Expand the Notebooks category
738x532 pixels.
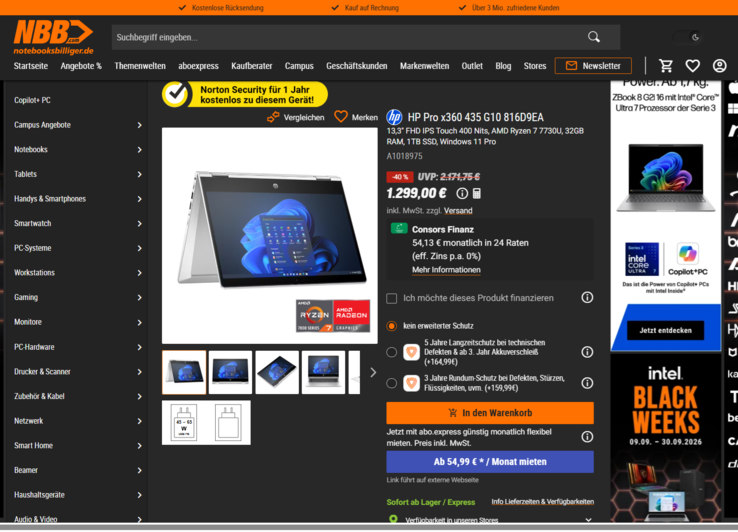click(x=139, y=150)
